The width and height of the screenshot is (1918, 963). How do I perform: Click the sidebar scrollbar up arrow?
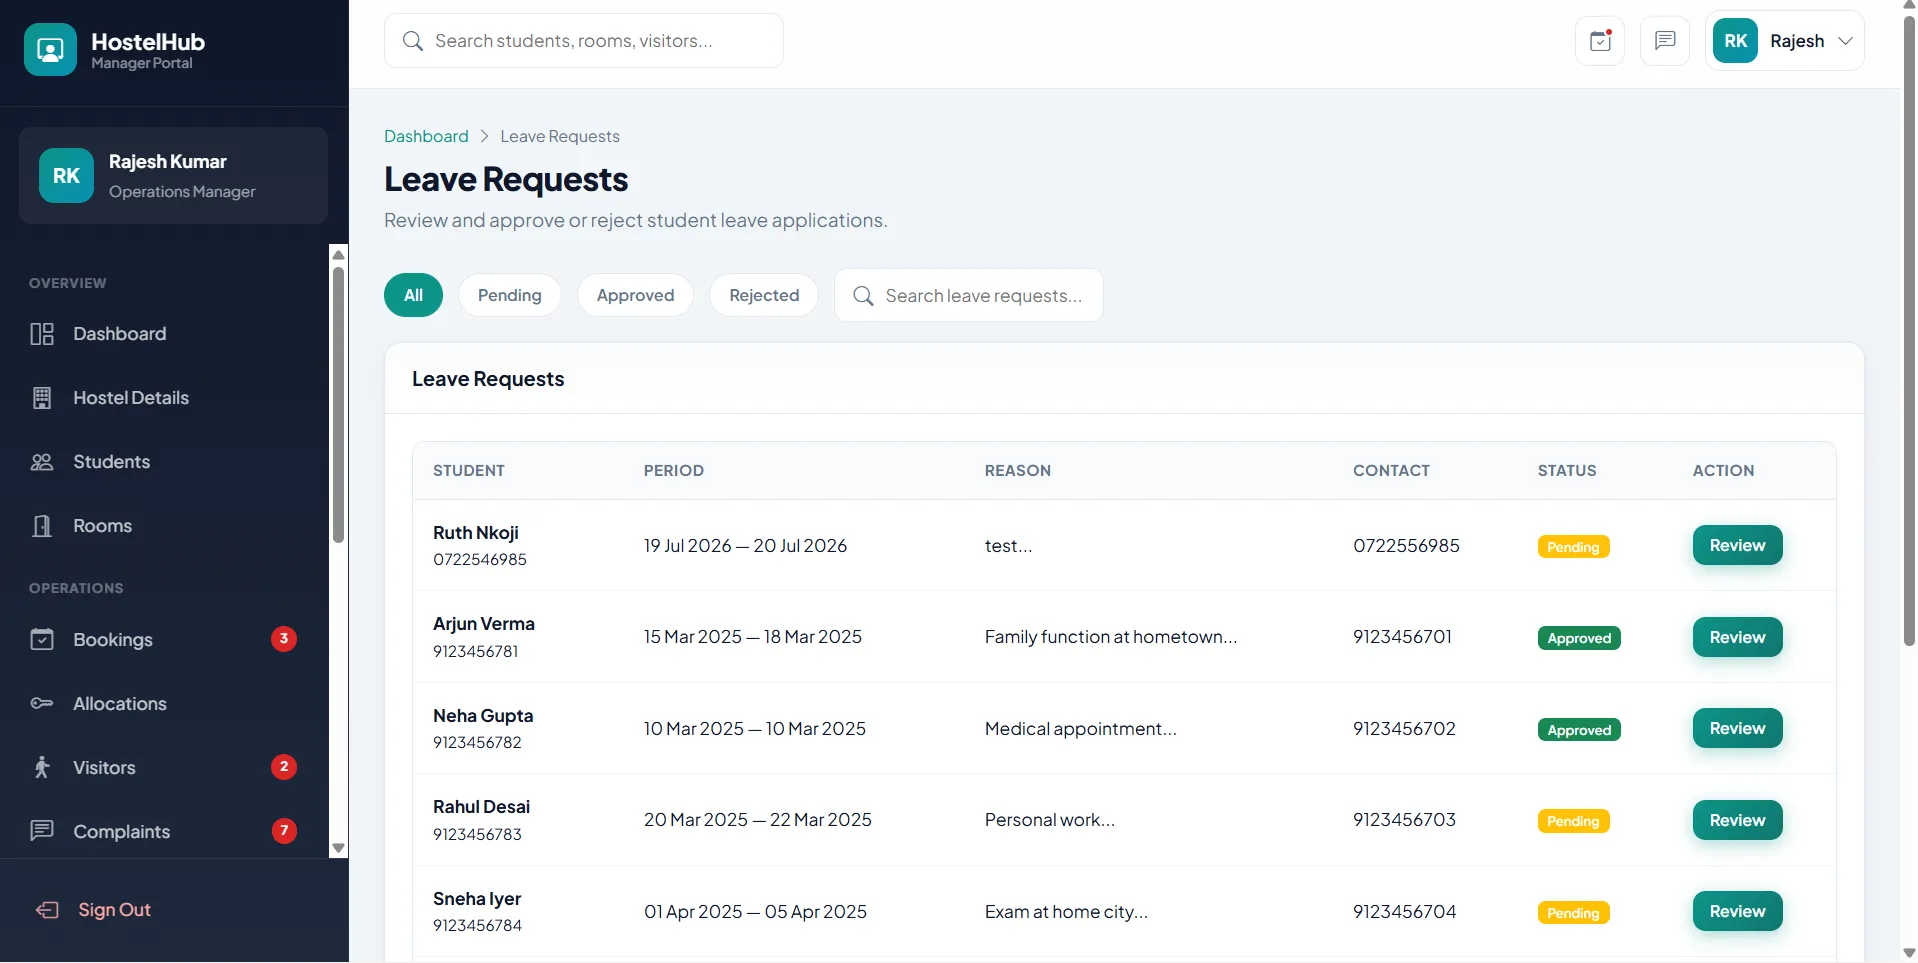(x=338, y=254)
